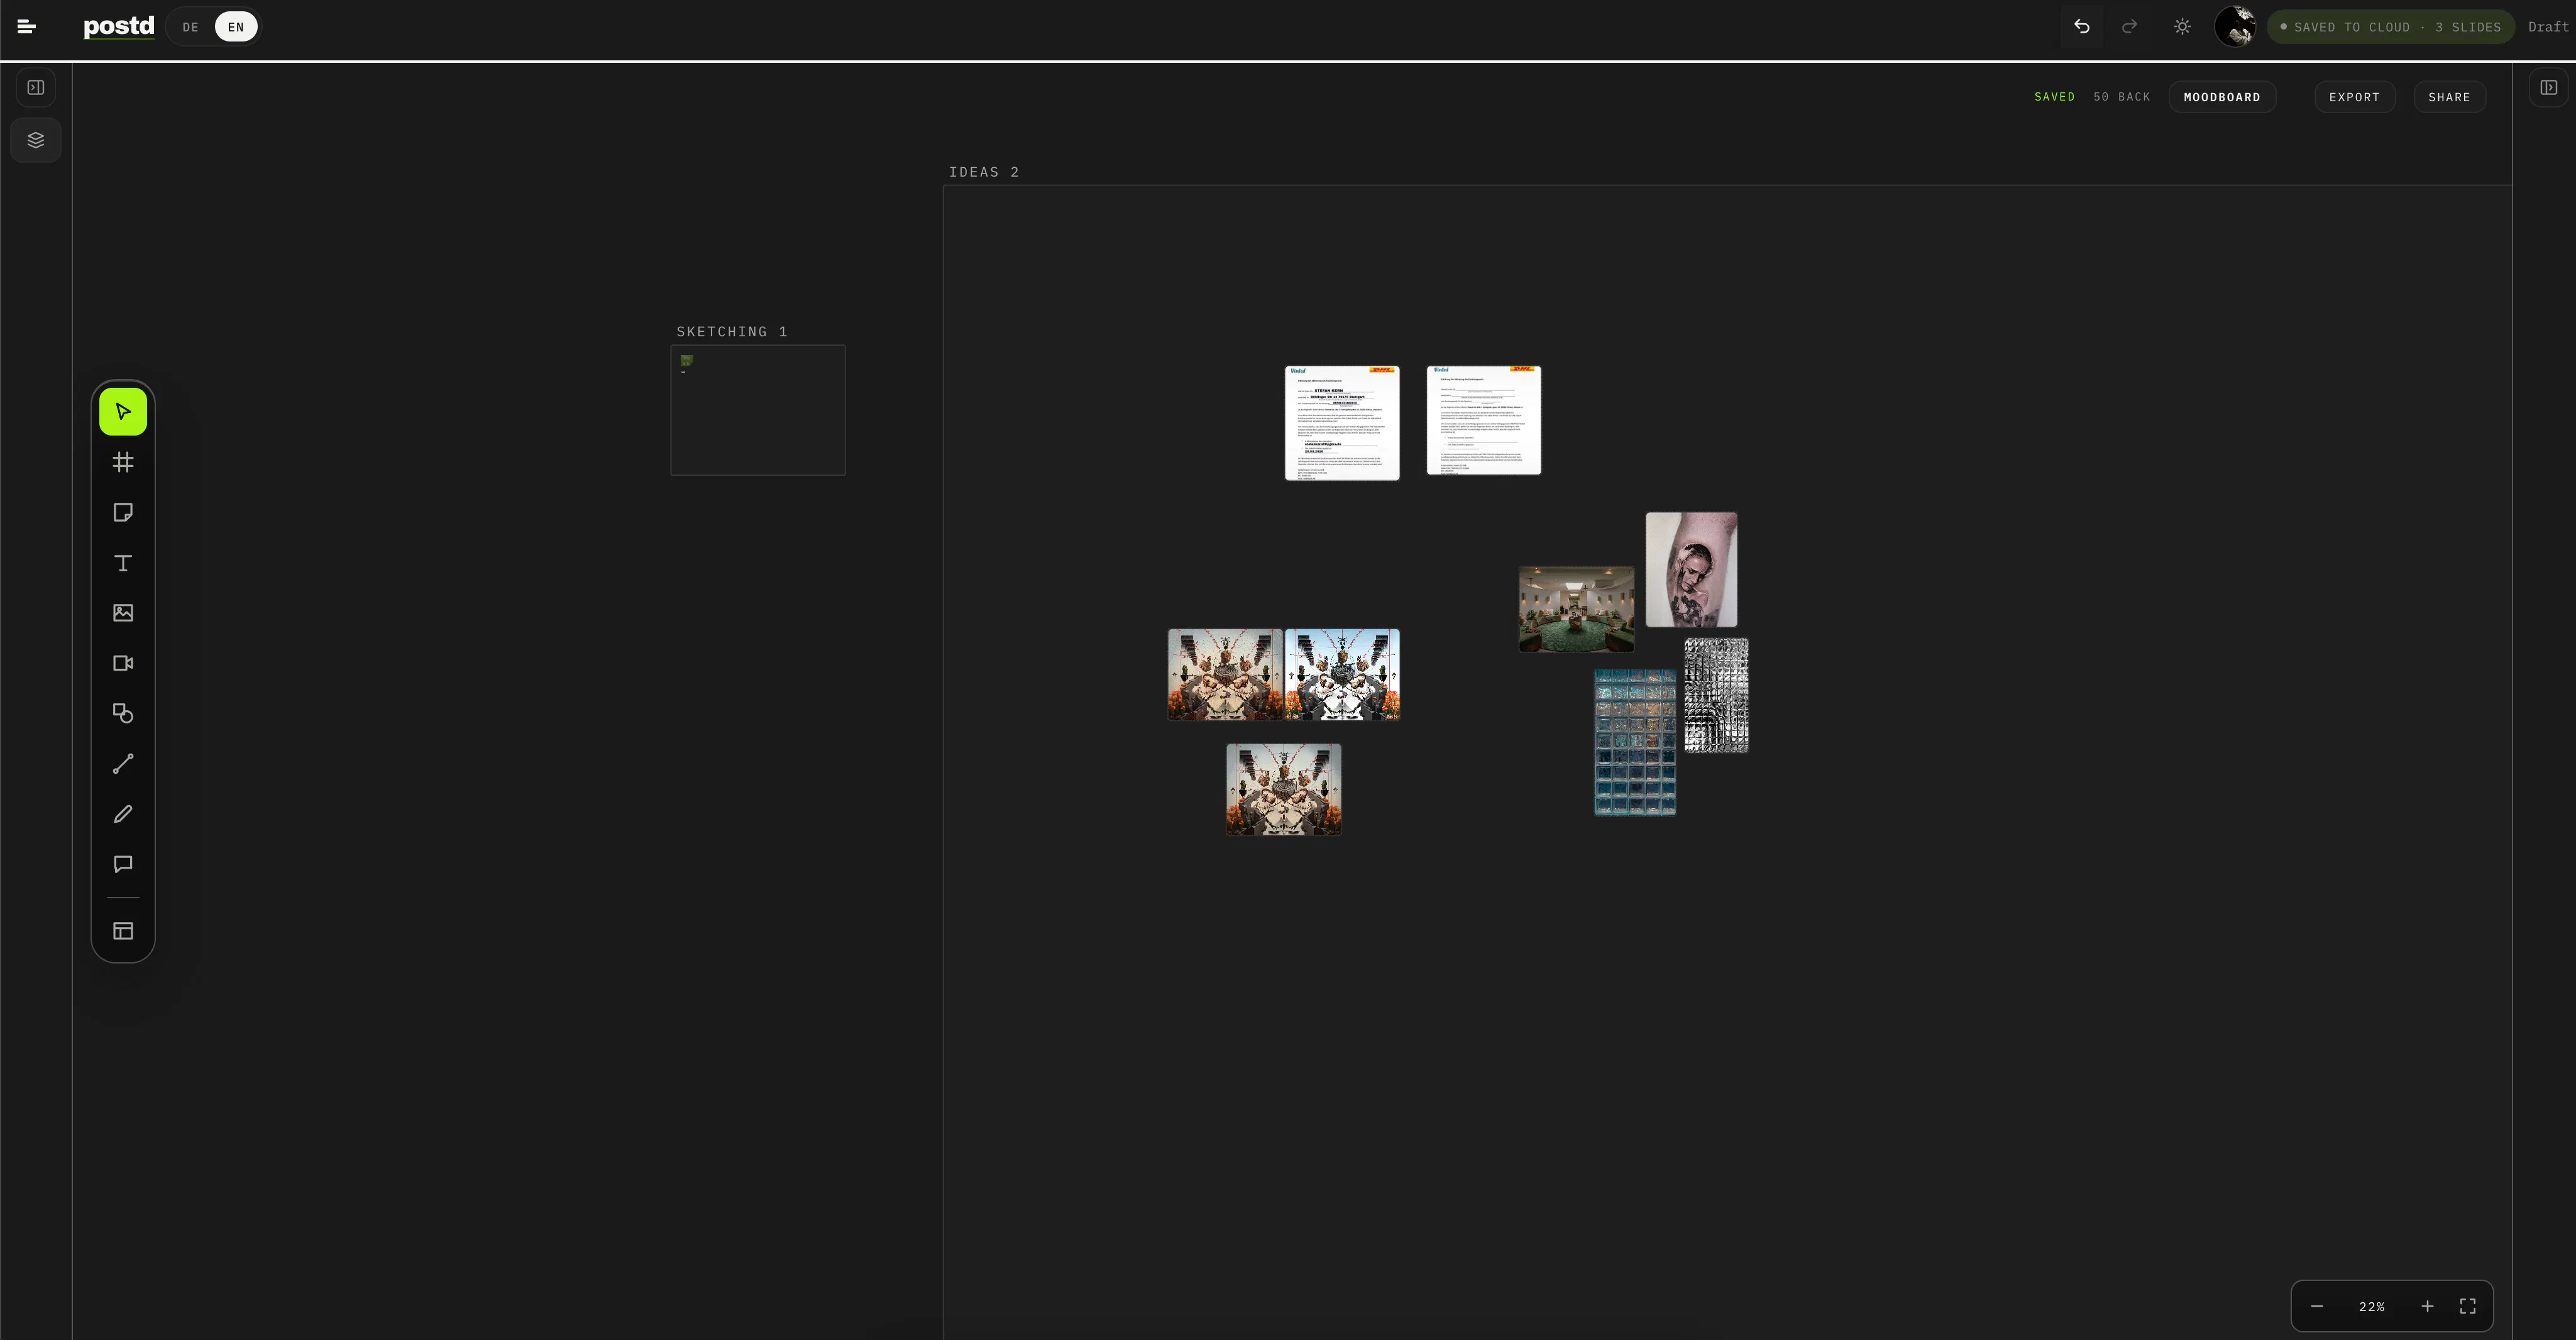
Task: Open the layers panel
Action: [36, 140]
